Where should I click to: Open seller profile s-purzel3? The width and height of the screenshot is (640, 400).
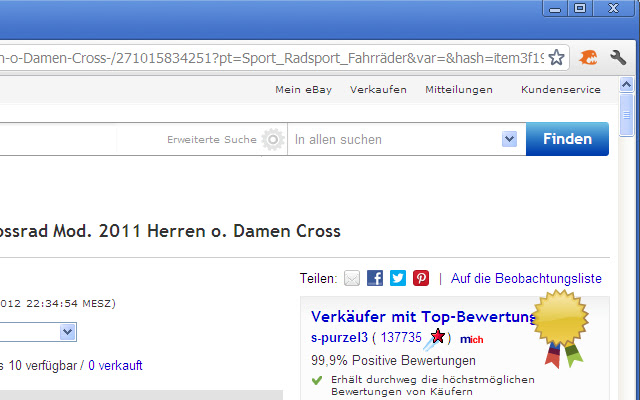click(339, 338)
